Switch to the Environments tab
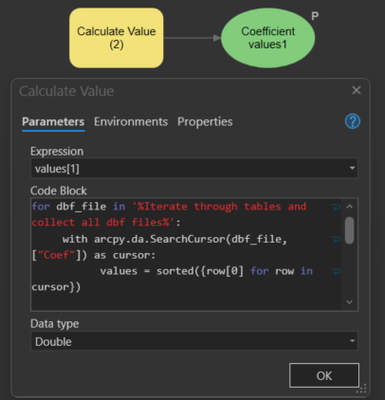 (x=131, y=122)
